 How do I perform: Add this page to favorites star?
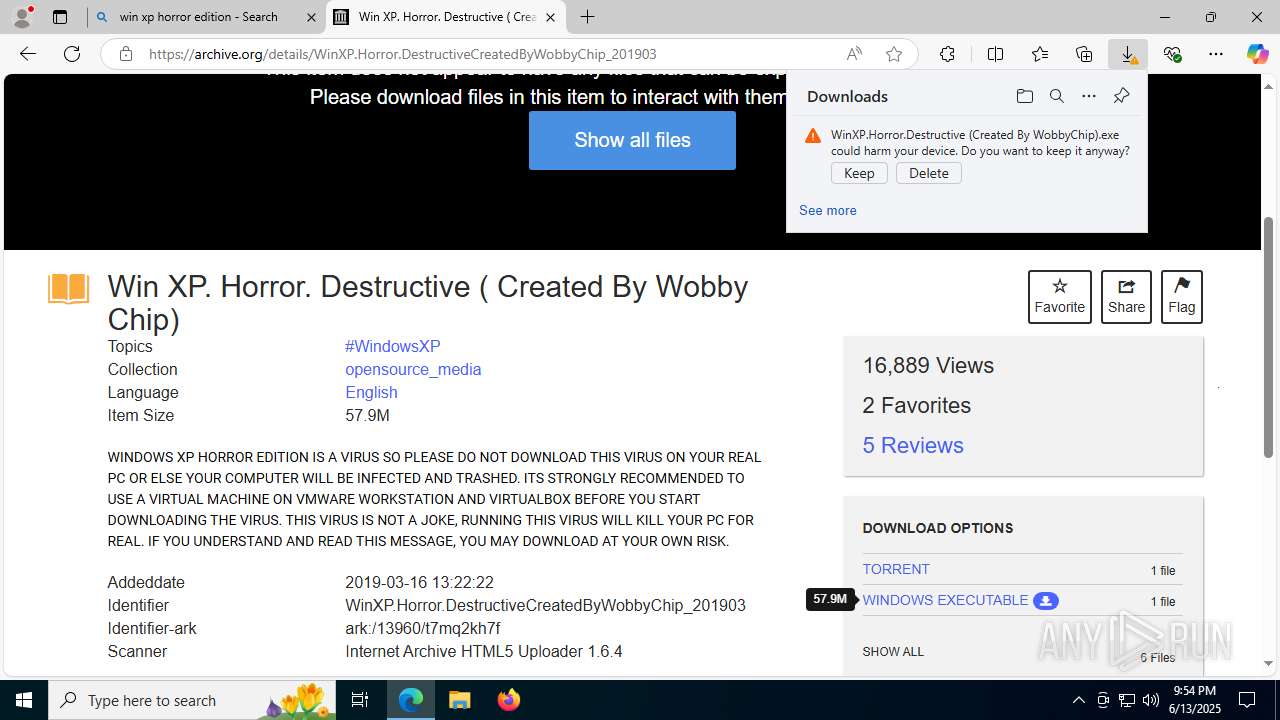[x=894, y=54]
